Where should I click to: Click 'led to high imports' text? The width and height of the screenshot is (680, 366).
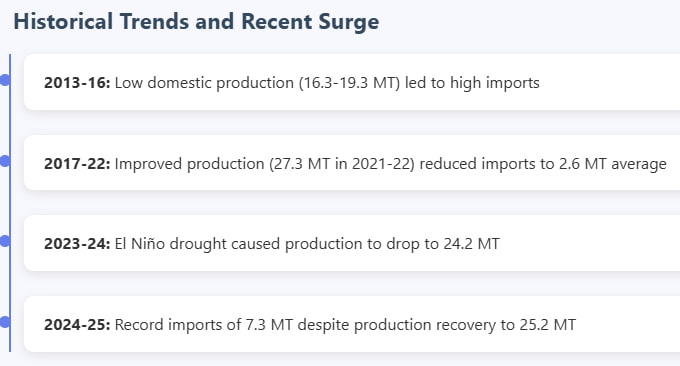[x=472, y=82]
